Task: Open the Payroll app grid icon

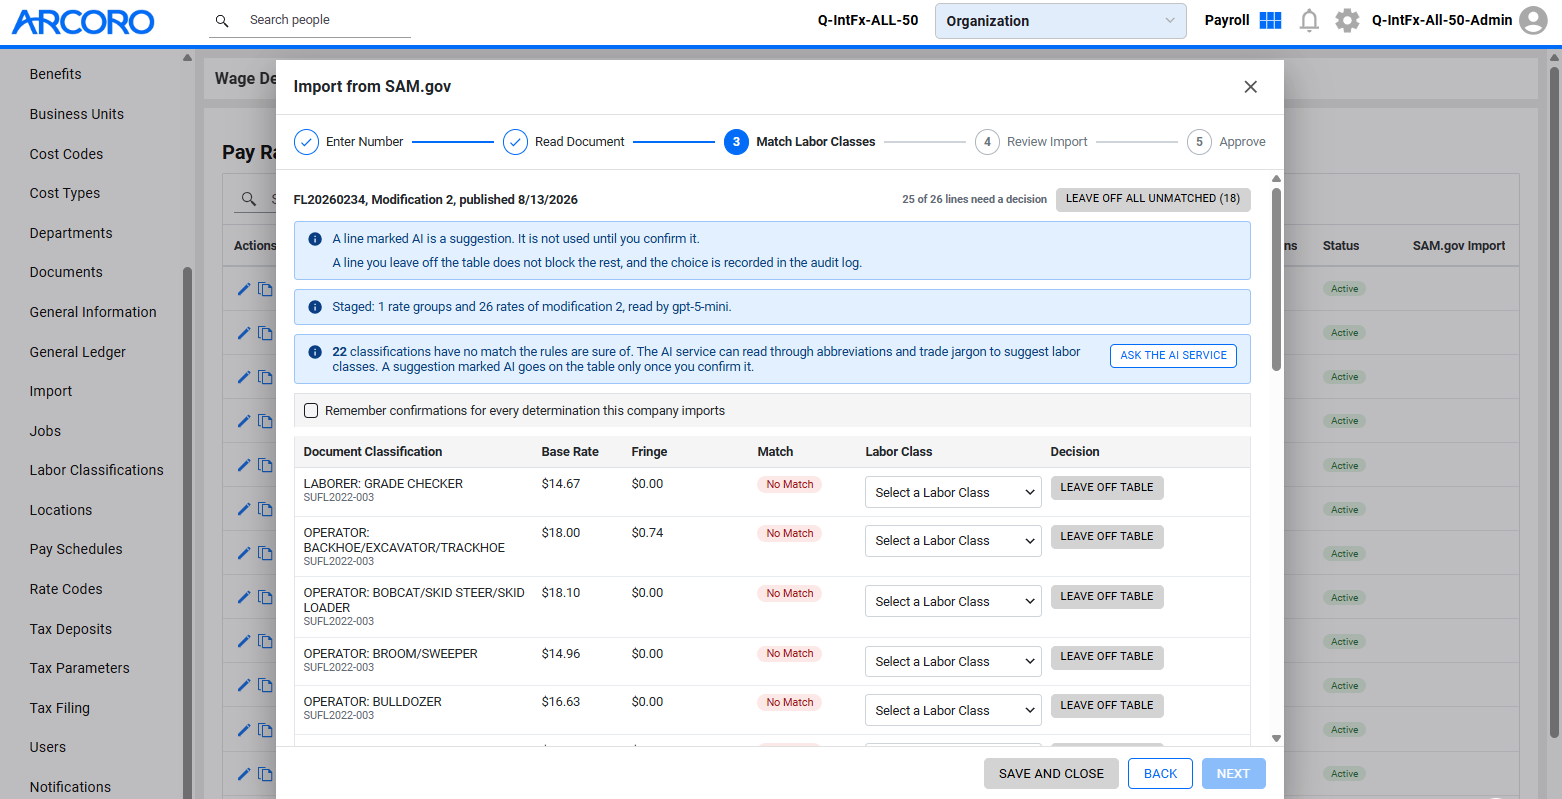Action: [1270, 20]
